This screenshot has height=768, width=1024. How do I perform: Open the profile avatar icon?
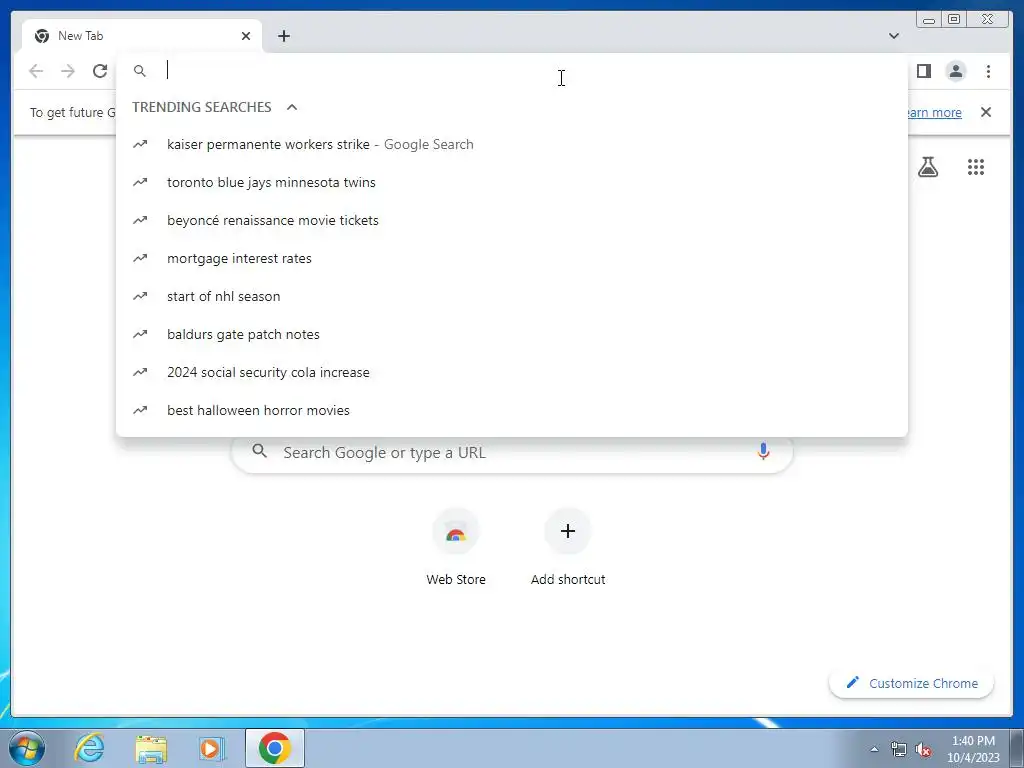(955, 71)
